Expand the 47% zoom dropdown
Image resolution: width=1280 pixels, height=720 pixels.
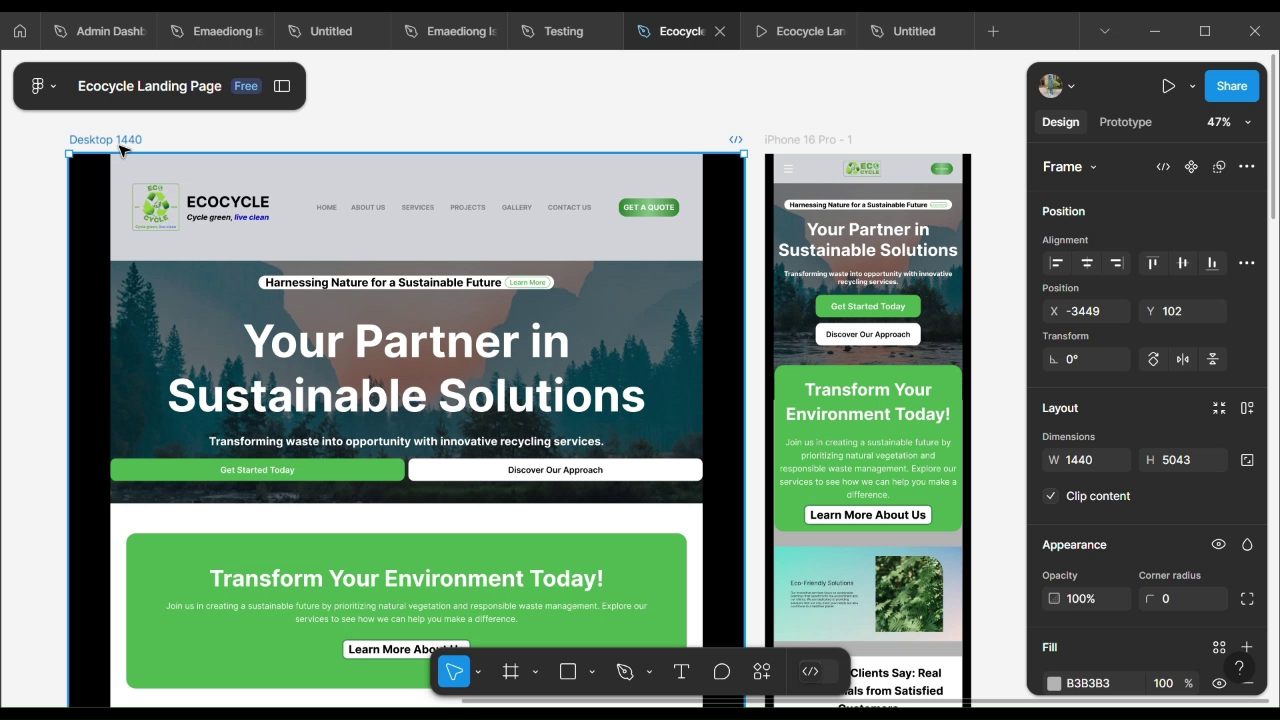coord(1247,122)
